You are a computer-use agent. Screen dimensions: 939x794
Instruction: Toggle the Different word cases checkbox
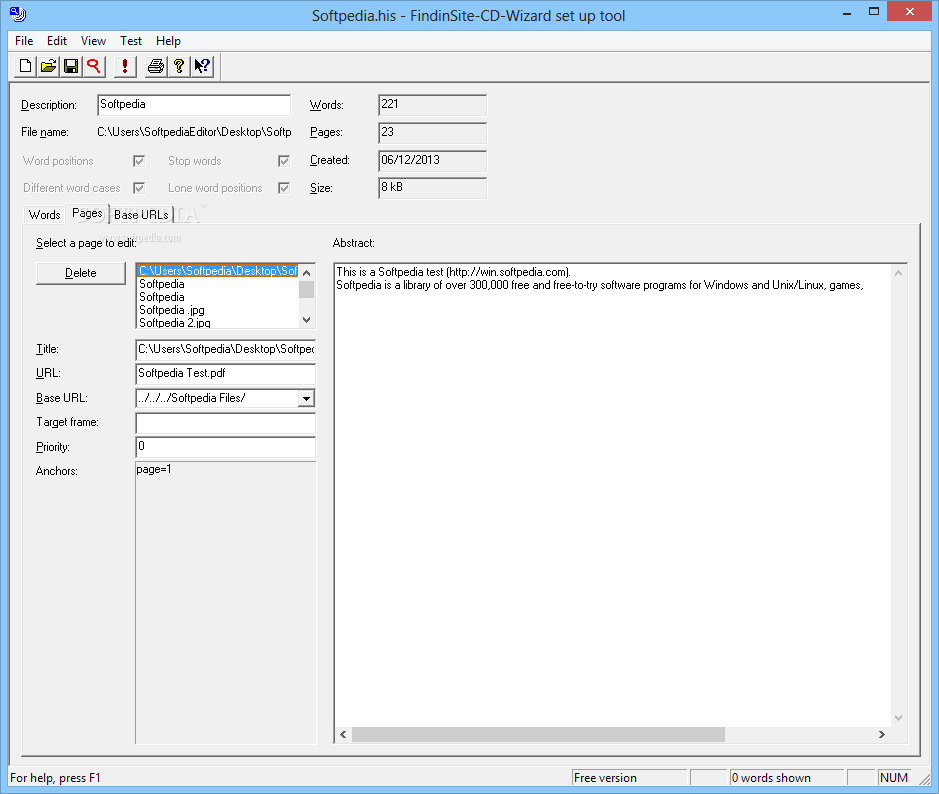pyautogui.click(x=139, y=188)
